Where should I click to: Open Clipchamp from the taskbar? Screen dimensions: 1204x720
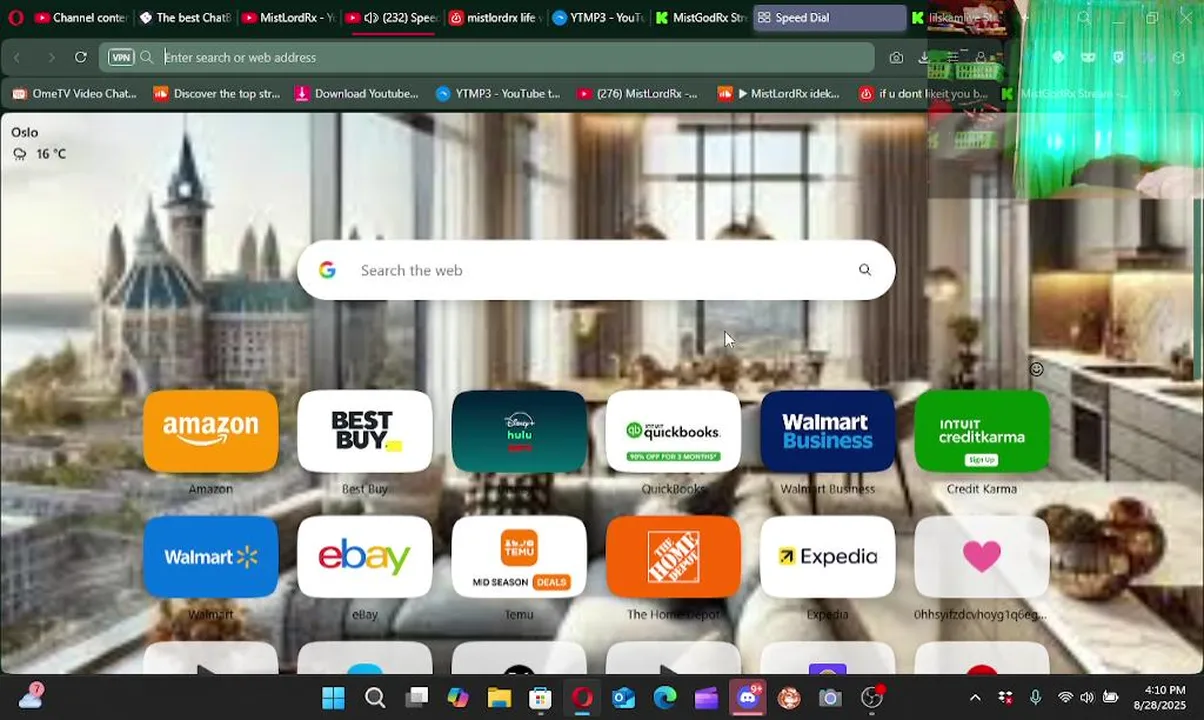pos(706,697)
